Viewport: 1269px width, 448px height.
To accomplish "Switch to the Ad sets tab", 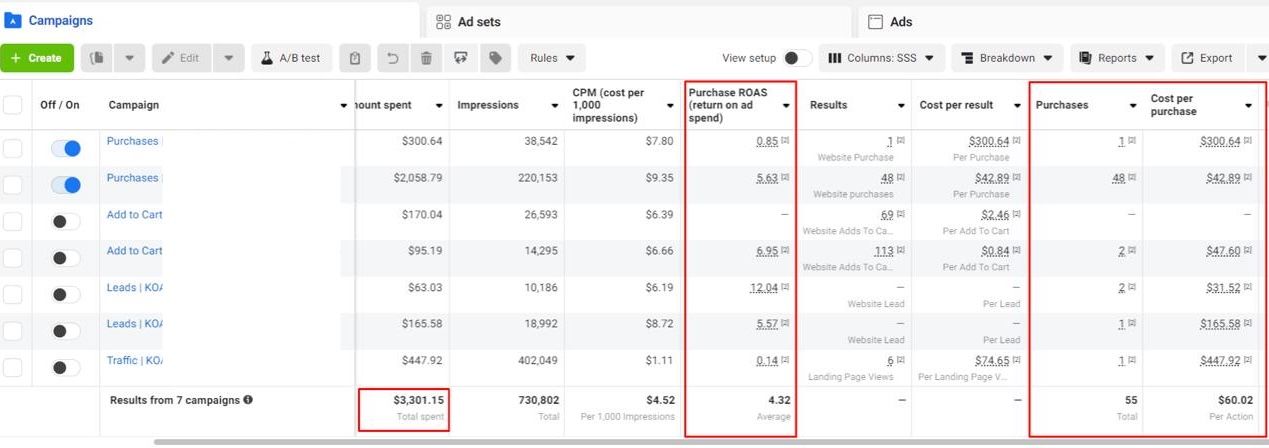I will pos(479,21).
